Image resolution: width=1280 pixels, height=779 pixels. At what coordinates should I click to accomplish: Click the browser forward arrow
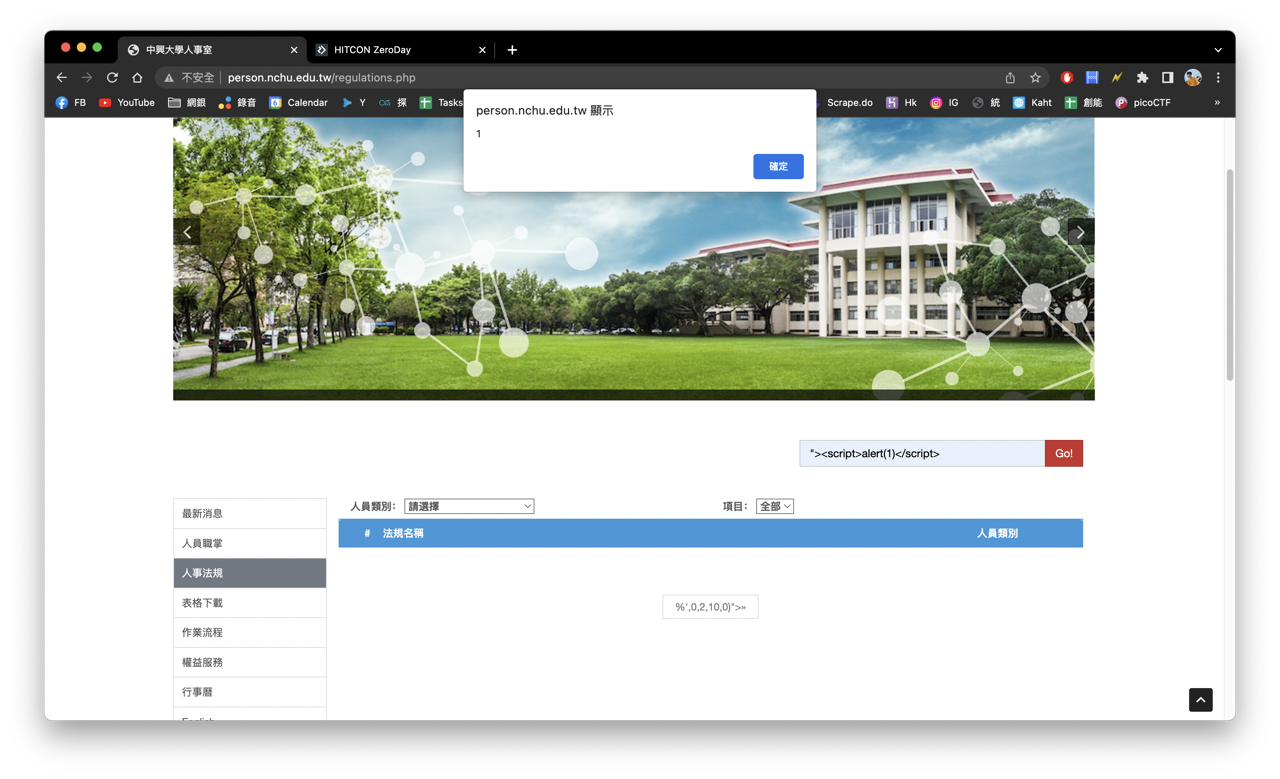87,77
